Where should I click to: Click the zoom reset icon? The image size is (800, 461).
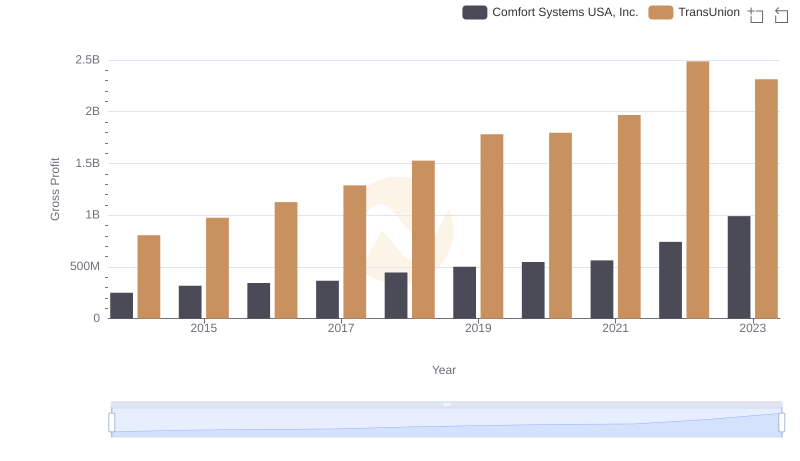[781, 15]
